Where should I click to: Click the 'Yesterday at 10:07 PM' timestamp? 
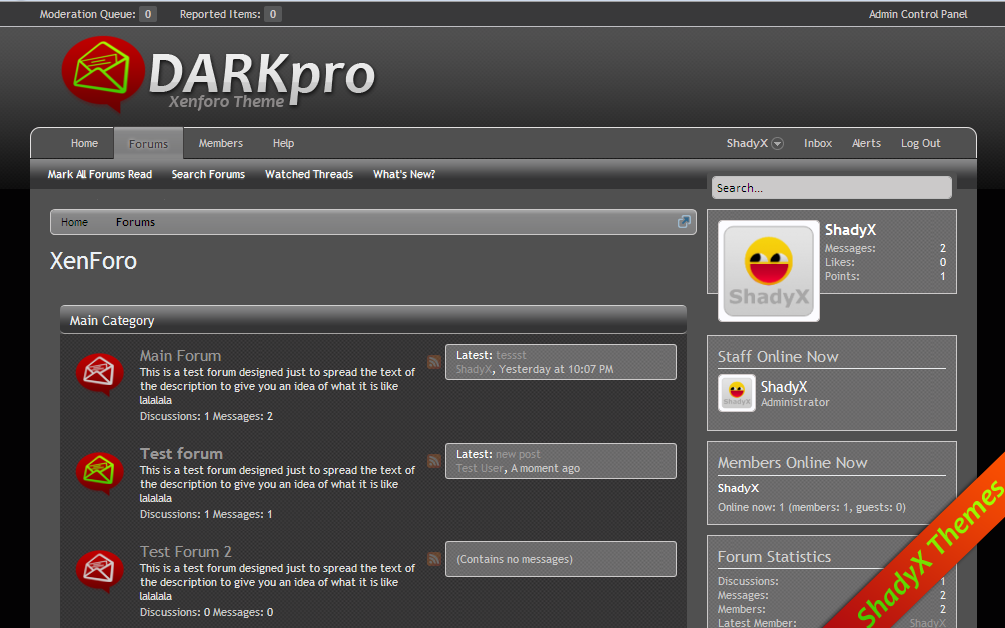556,369
